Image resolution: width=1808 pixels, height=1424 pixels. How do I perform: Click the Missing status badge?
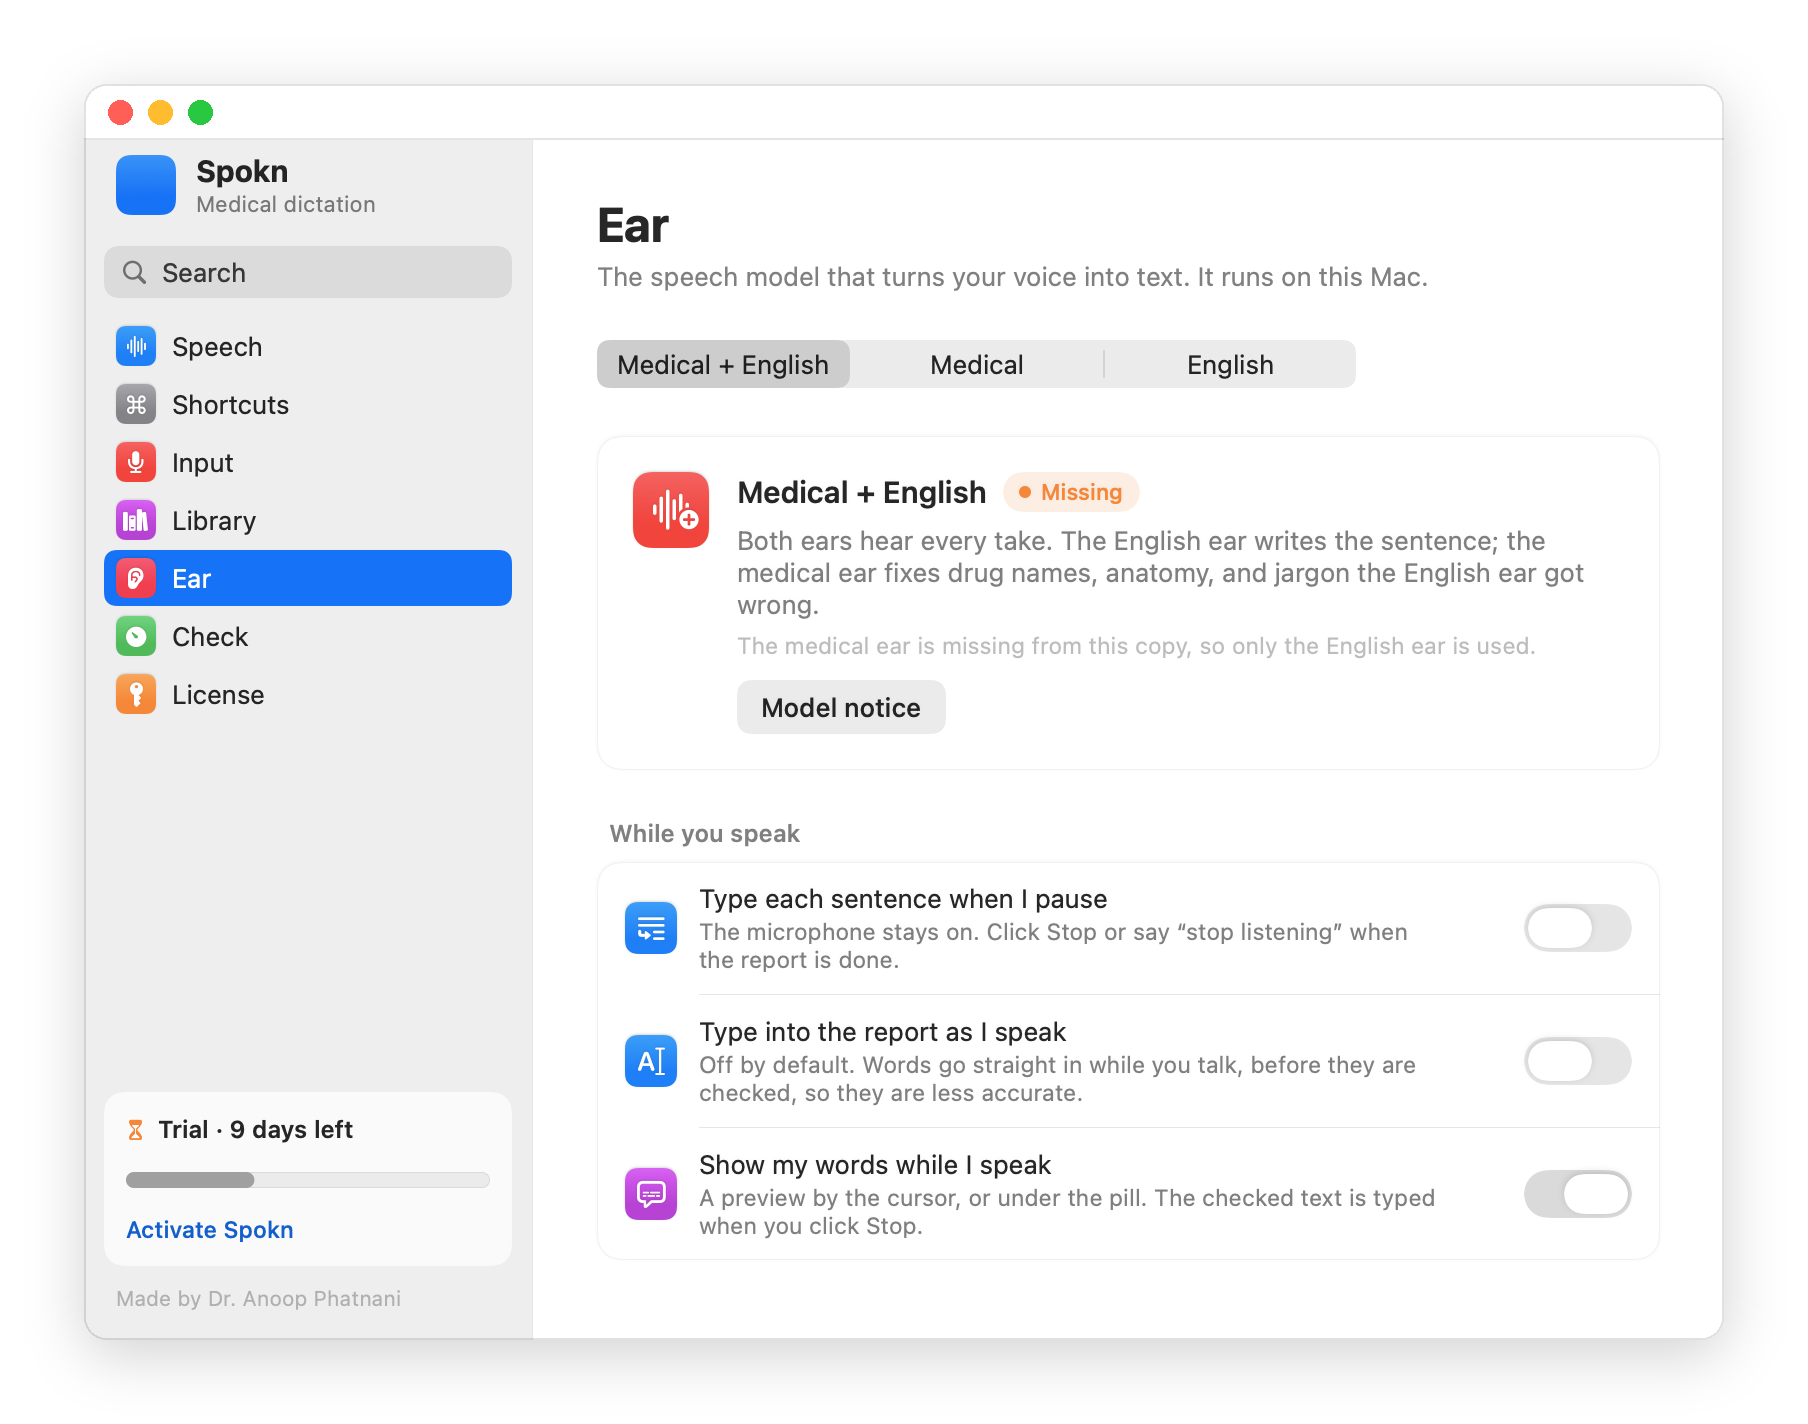[1071, 492]
